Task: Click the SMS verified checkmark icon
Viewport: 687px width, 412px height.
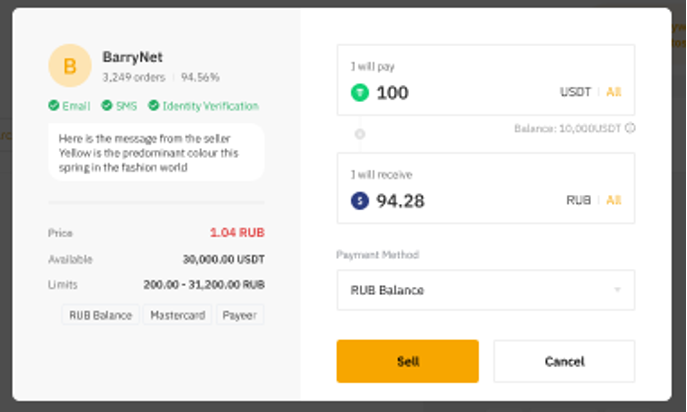Action: coord(106,106)
